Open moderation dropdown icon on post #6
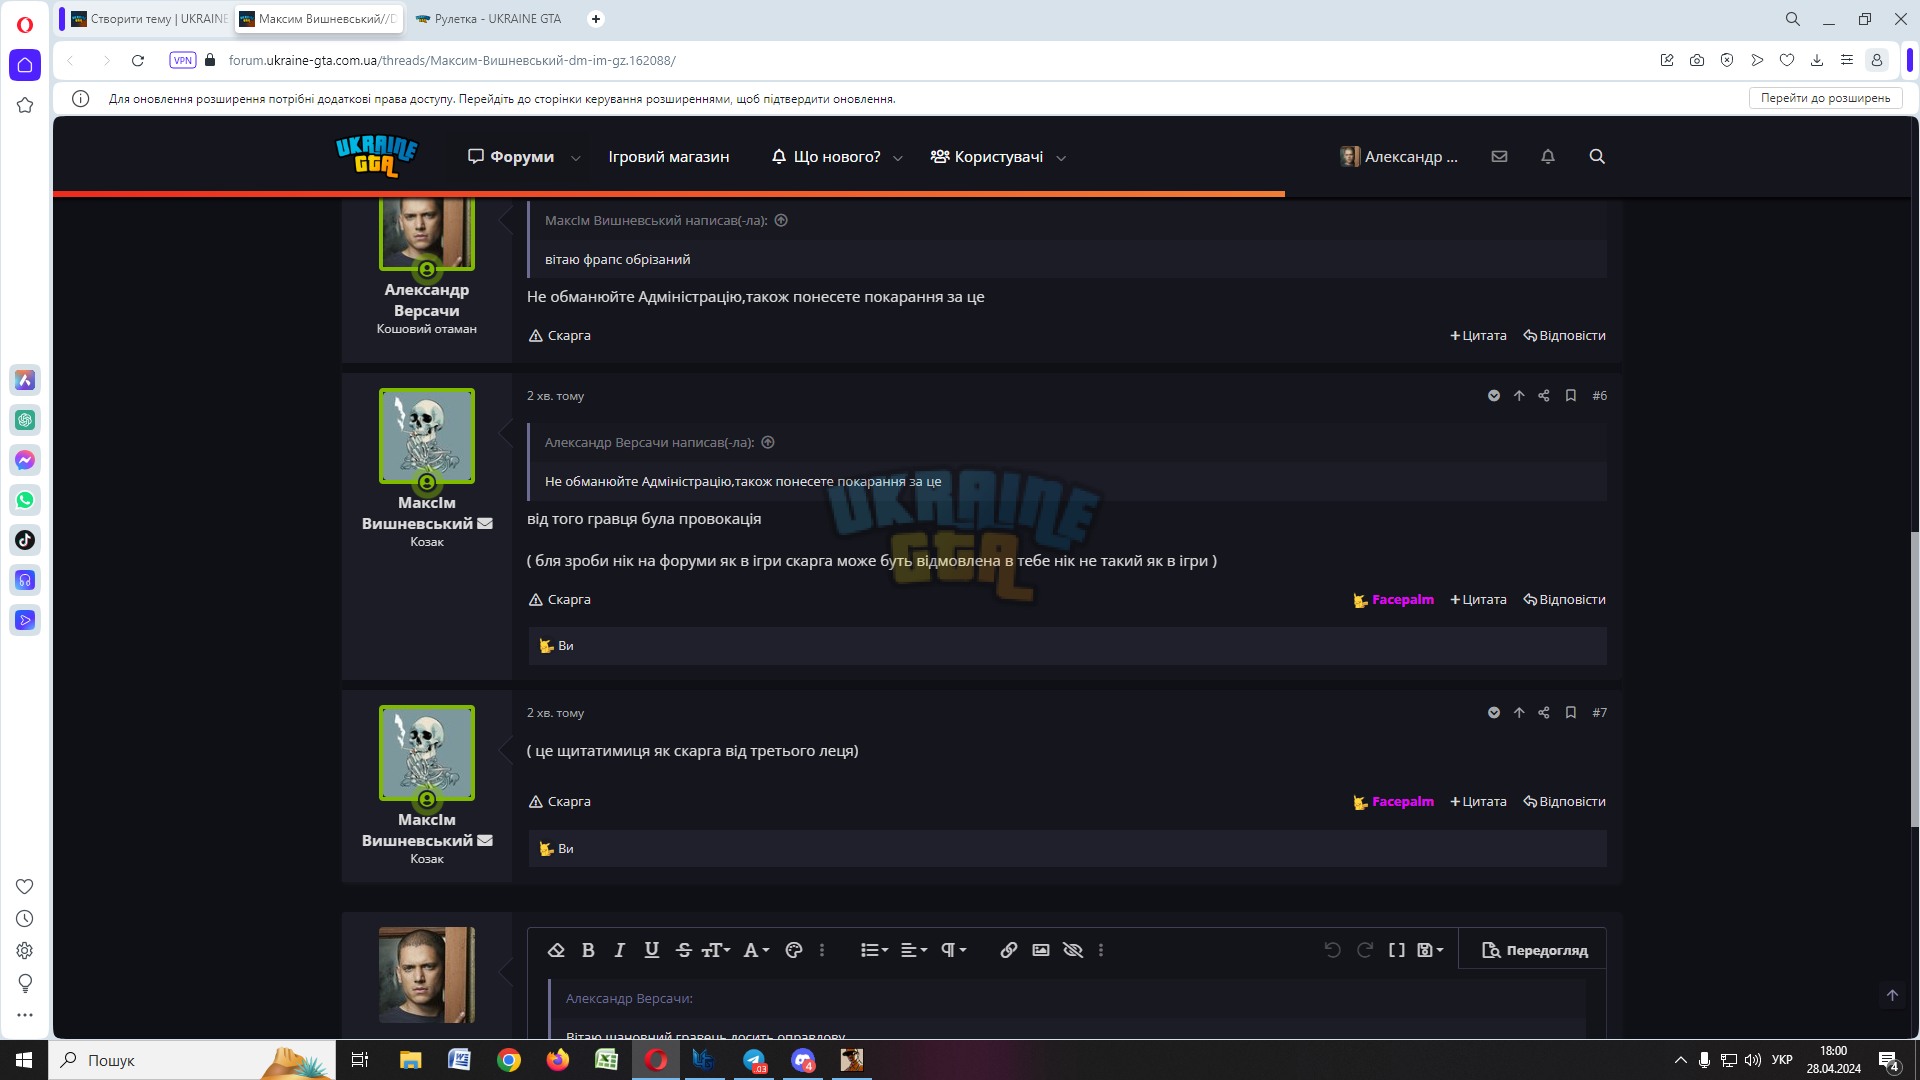 coord(1494,396)
